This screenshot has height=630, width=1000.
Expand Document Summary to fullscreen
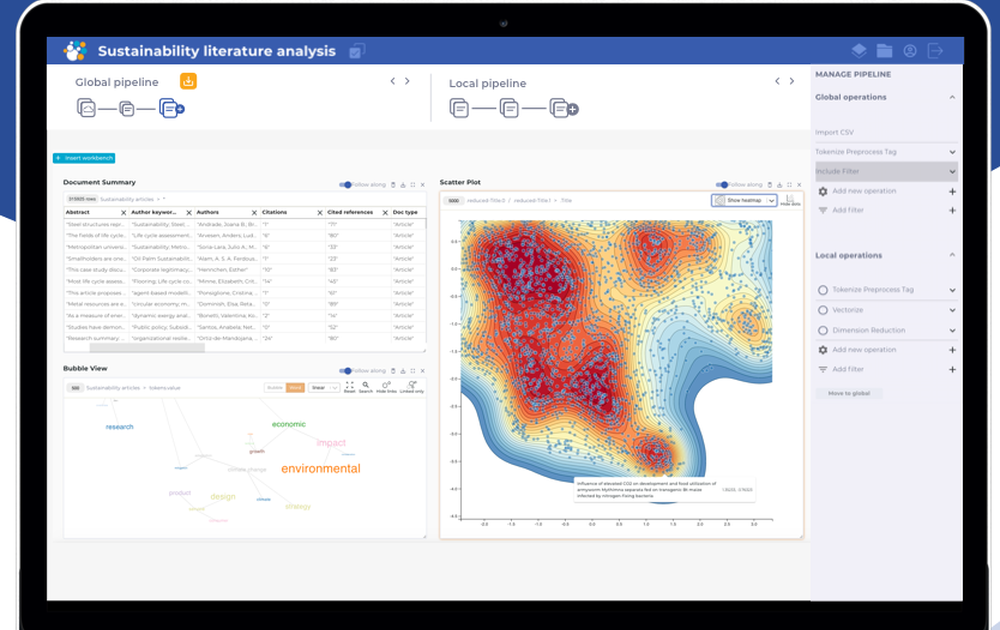(x=413, y=185)
